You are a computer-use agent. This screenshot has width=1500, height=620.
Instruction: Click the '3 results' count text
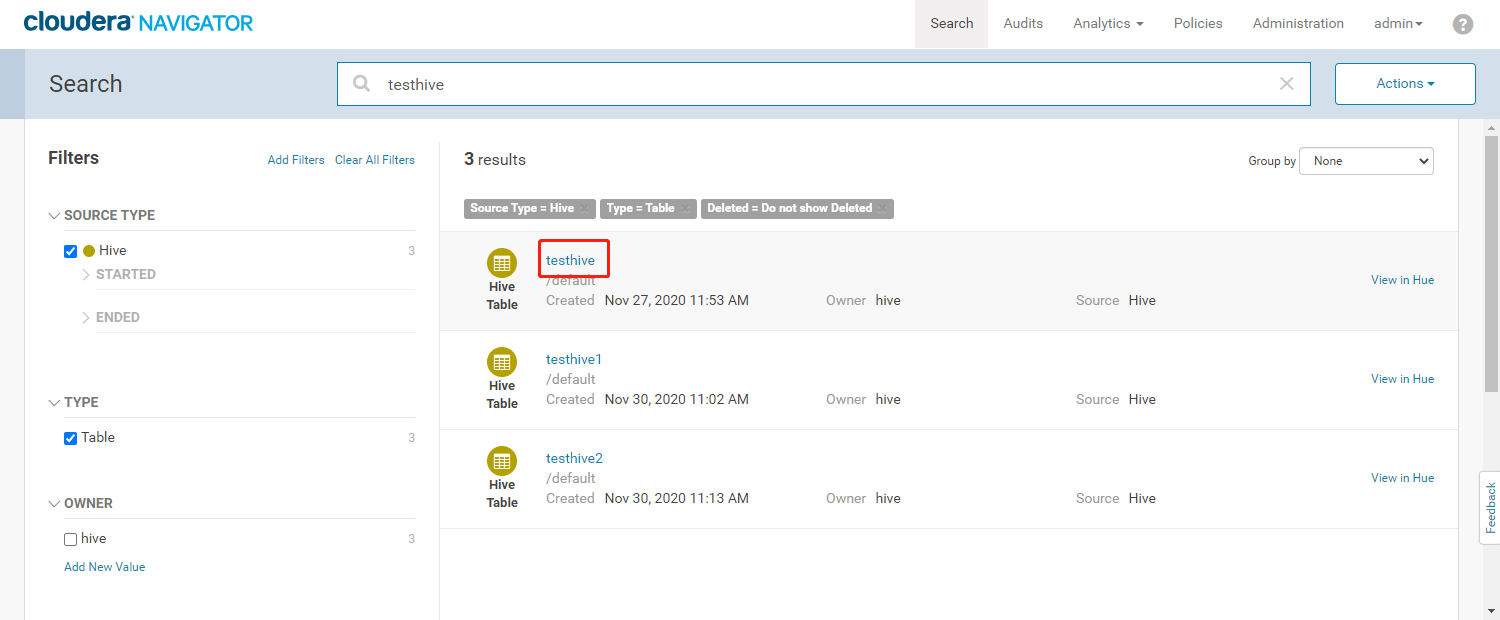495,160
